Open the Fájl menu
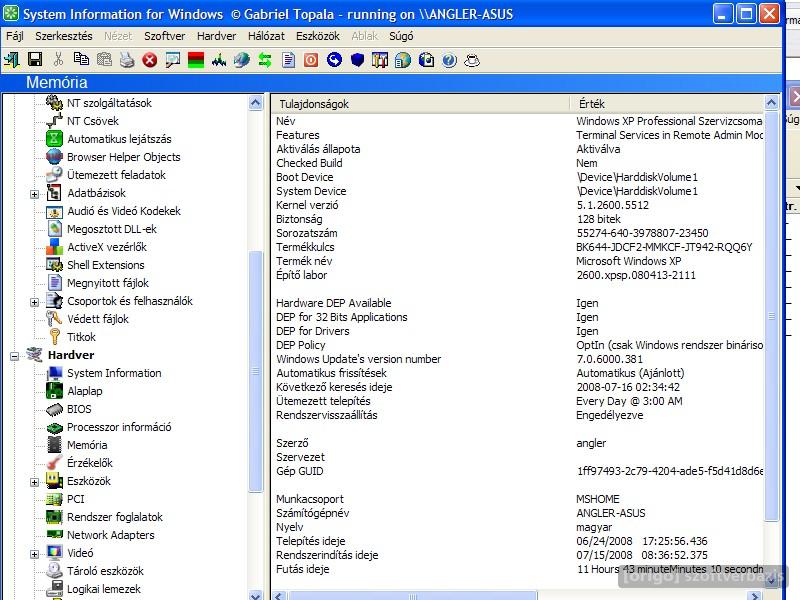This screenshot has height=600, width=800. tap(15, 36)
